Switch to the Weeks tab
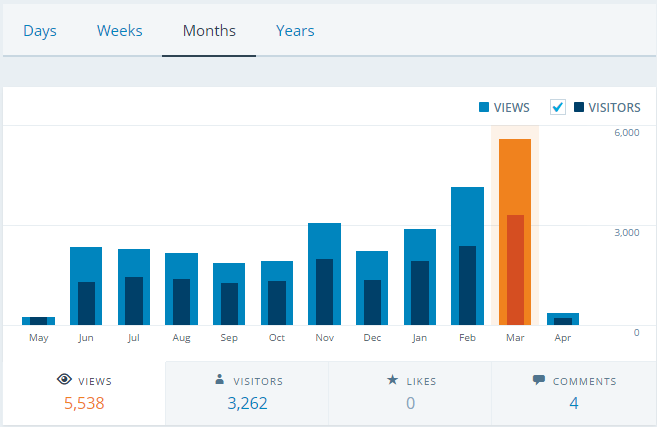657x427 pixels. 120,31
